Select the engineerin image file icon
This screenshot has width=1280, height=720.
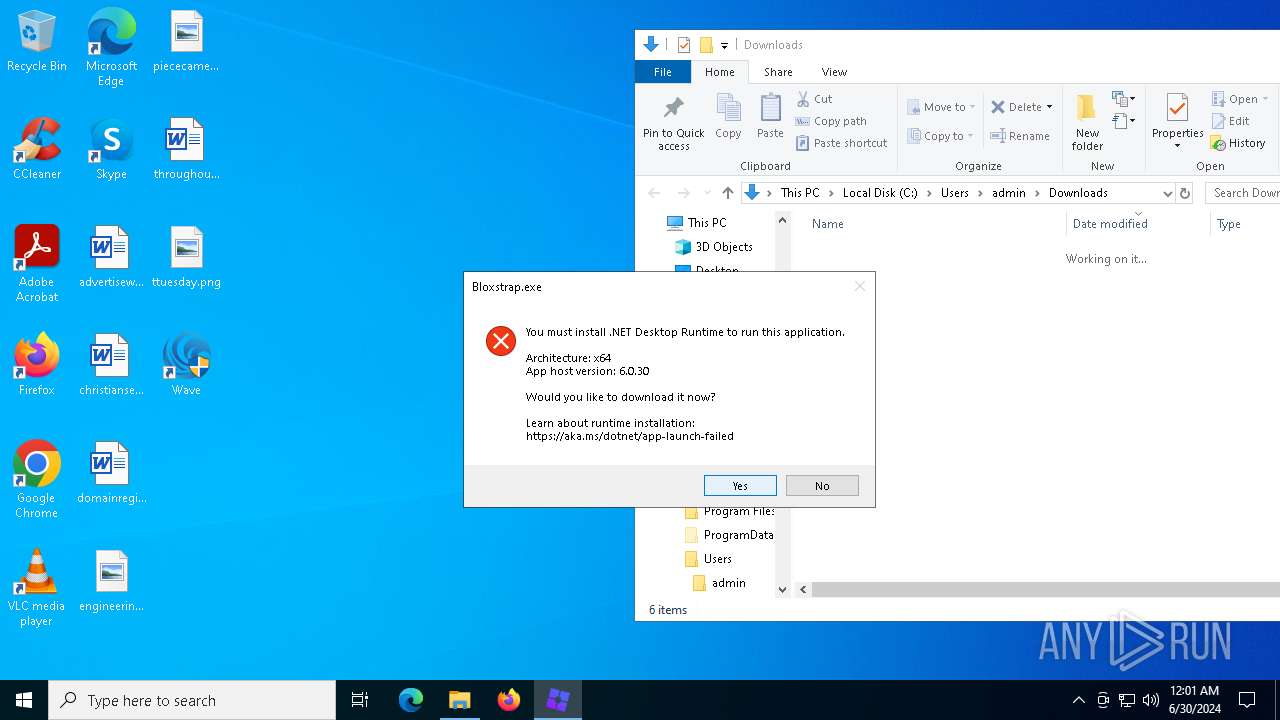[111, 582]
